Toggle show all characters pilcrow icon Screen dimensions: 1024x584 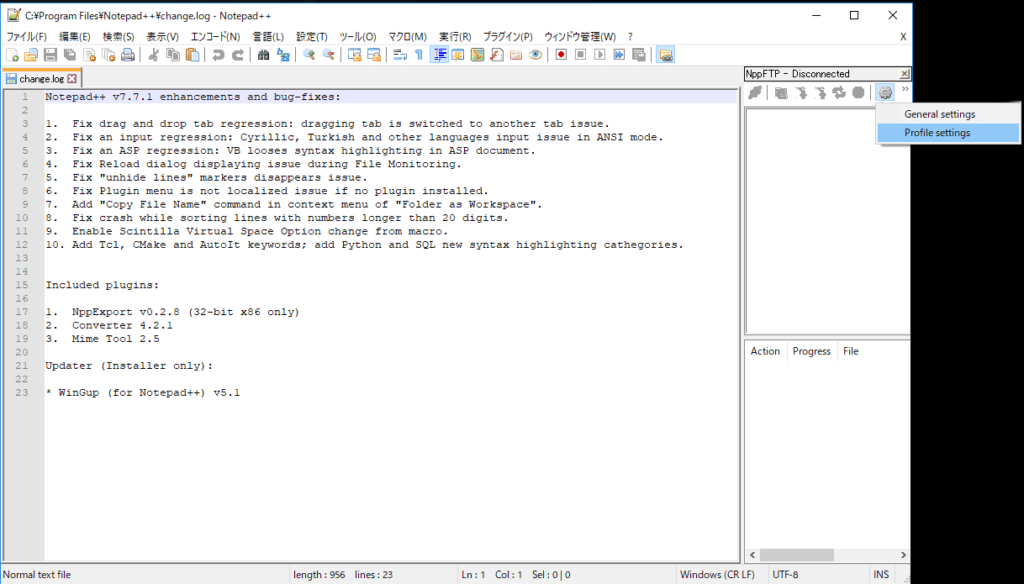click(x=419, y=55)
